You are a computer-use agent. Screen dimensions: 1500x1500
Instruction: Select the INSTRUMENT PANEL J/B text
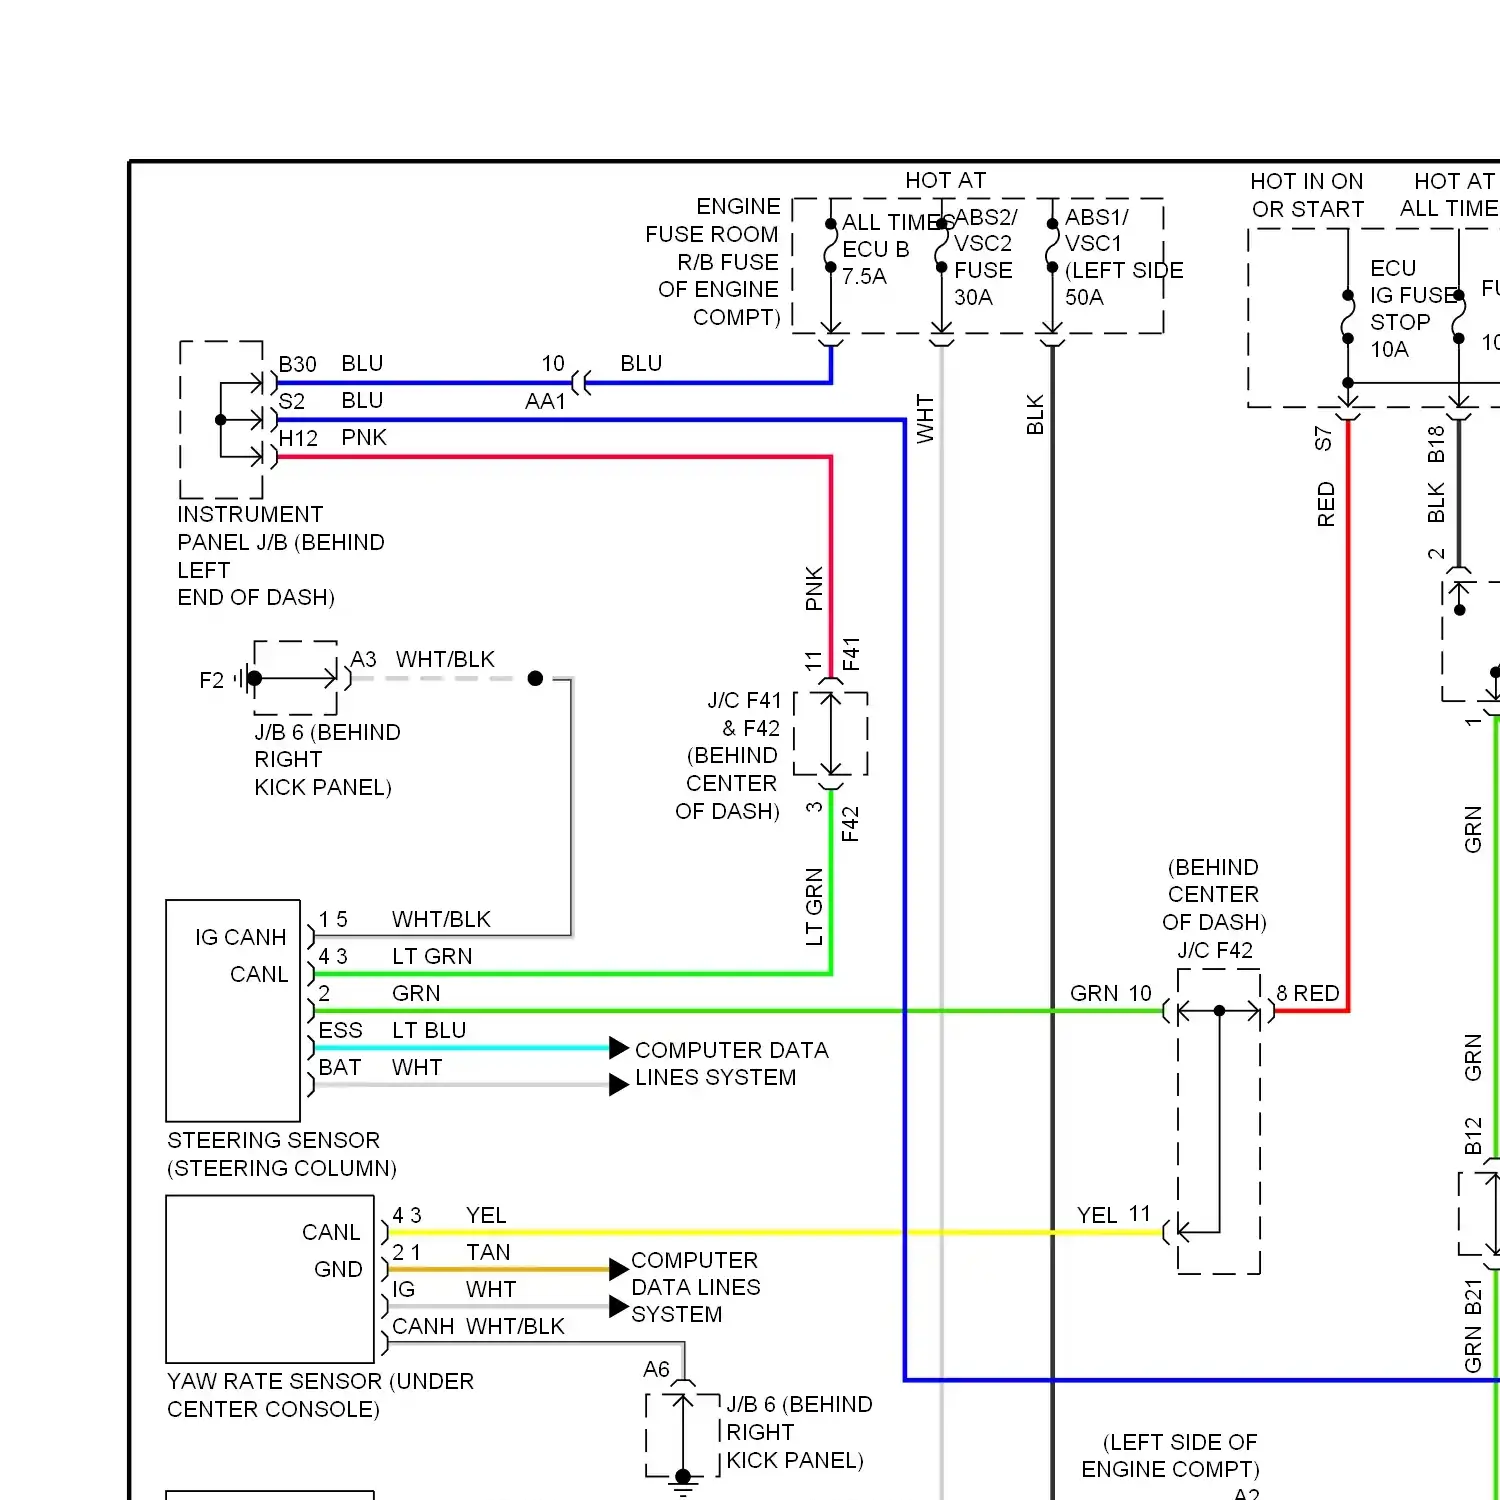pos(280,556)
